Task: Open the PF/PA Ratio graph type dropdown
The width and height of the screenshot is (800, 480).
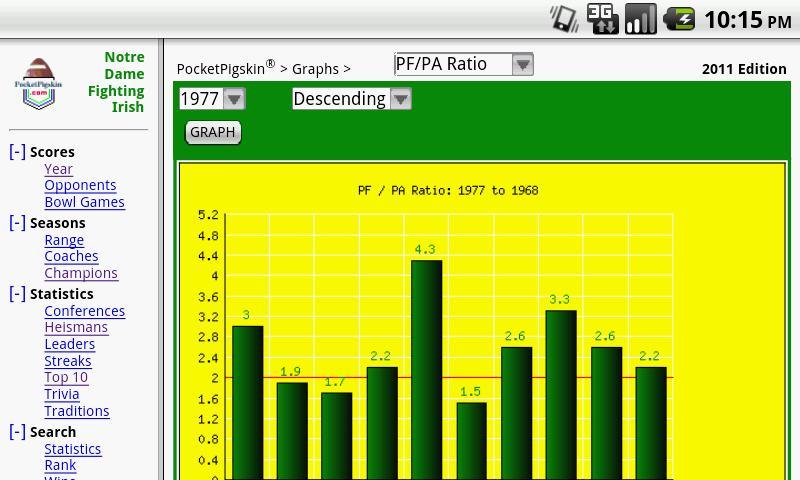Action: tap(464, 65)
